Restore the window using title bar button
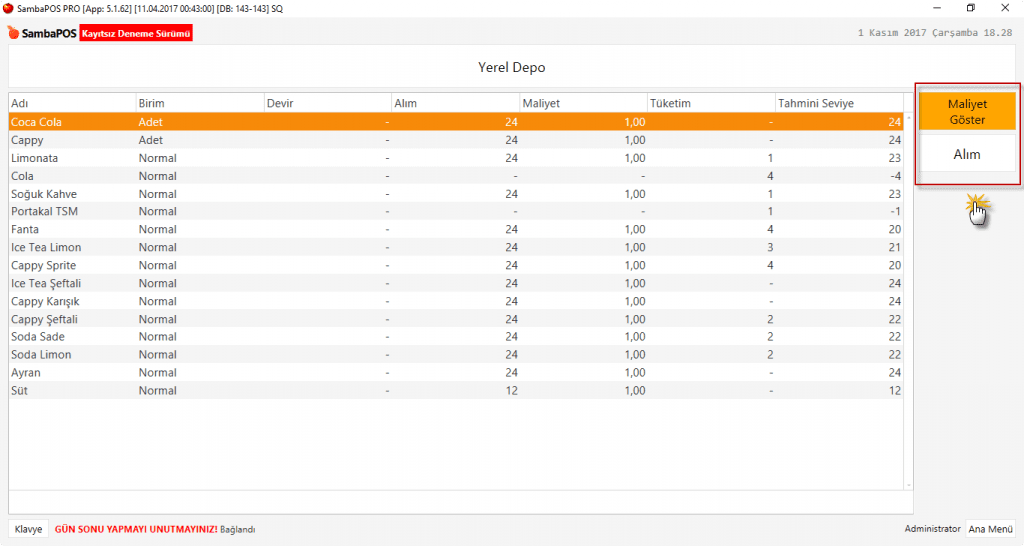The width and height of the screenshot is (1024, 546). coord(970,8)
